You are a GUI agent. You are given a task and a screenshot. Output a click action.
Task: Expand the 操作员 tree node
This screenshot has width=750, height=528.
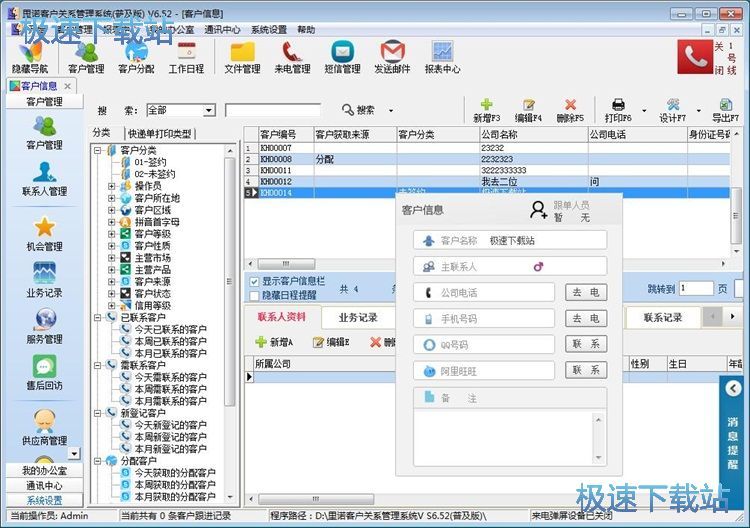pos(111,186)
